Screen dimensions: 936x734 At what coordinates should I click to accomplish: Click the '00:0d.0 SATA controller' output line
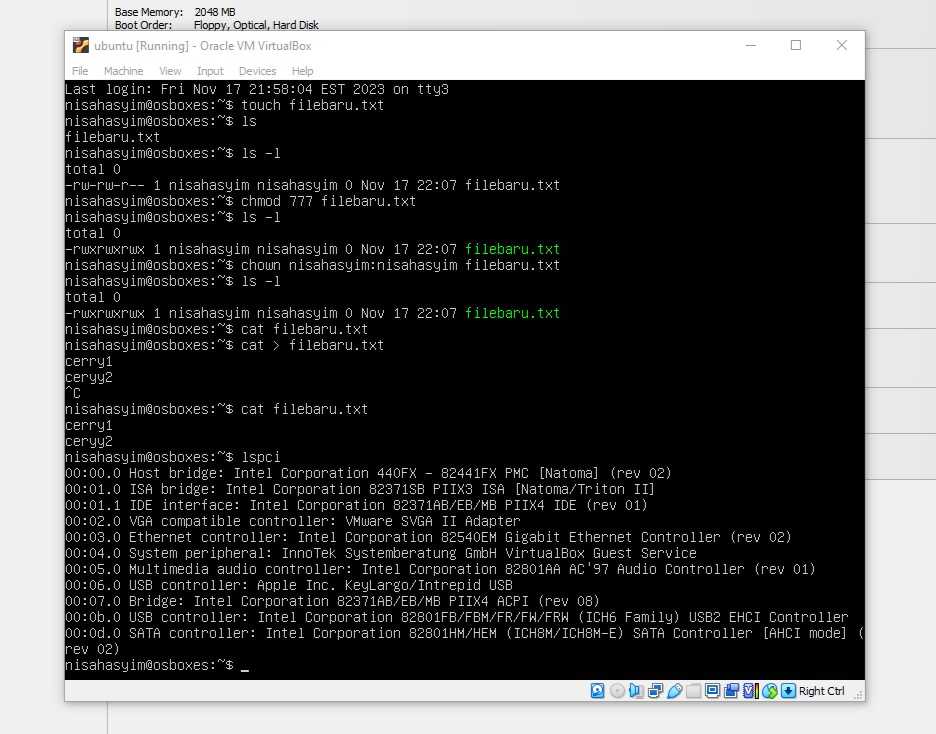(x=464, y=642)
